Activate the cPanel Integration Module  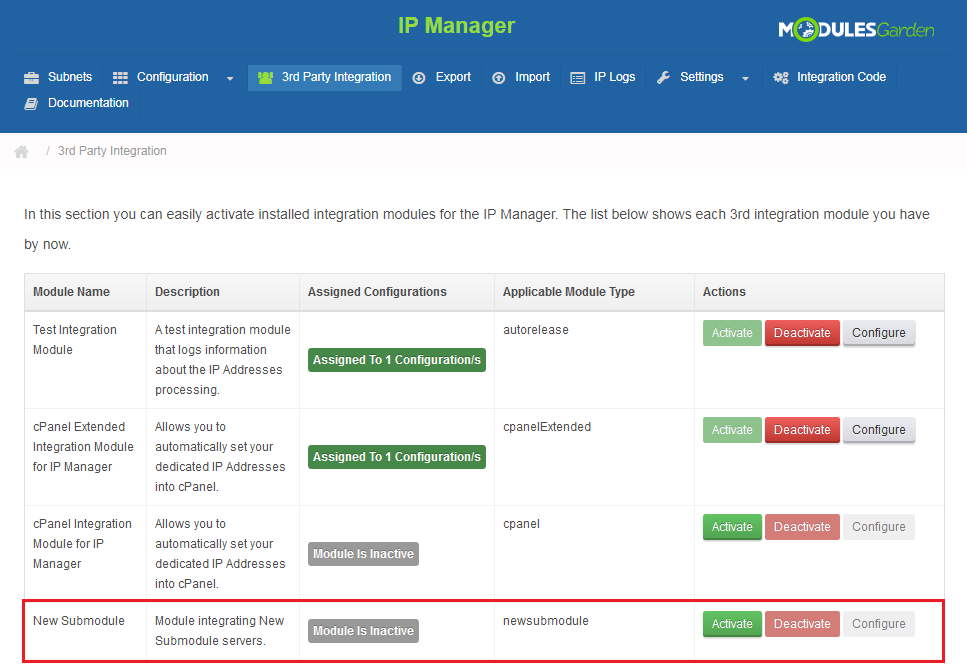pos(732,527)
